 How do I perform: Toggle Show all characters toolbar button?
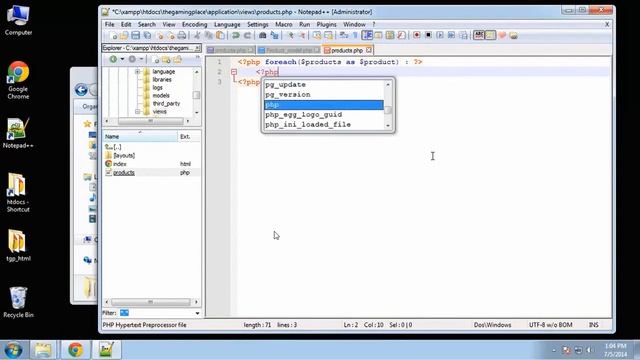[355, 36]
